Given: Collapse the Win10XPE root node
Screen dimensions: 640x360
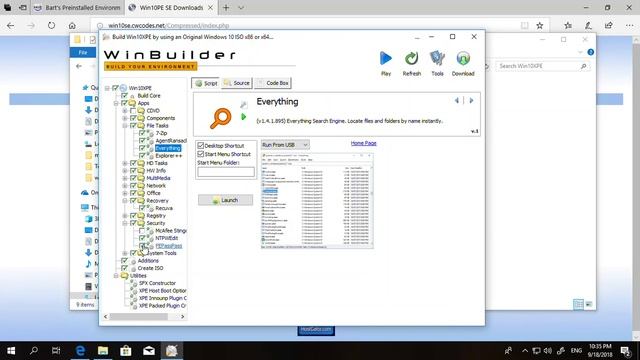Looking at the screenshot, I should point(107,88).
